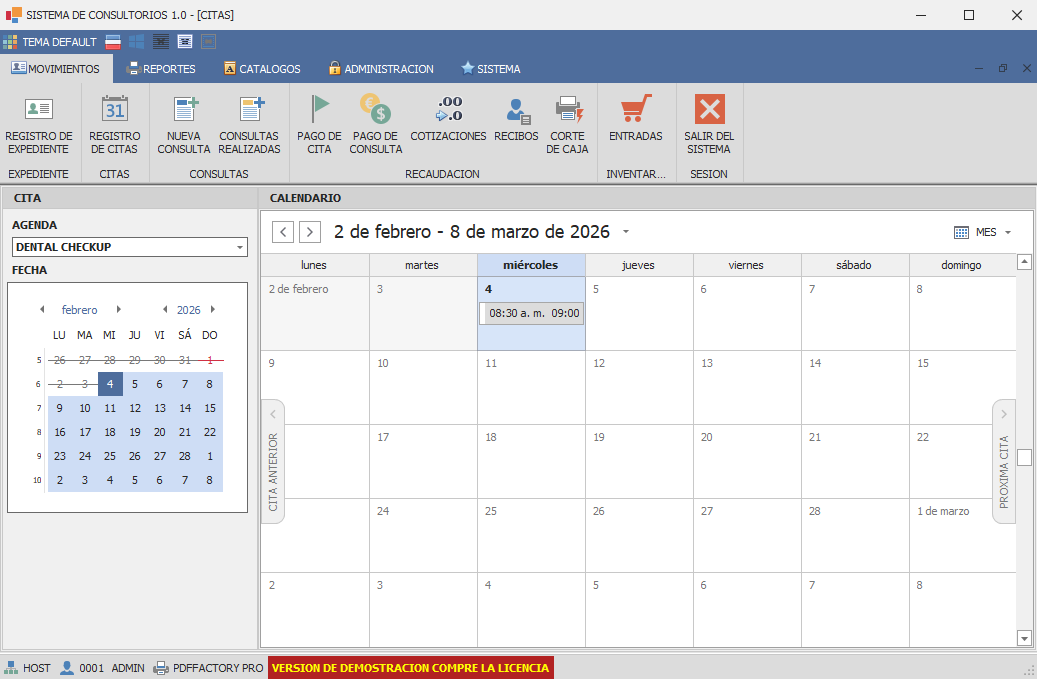Open the DENTAL CHECKUP agenda dropdown
The height and width of the screenshot is (679, 1037).
coord(240,246)
